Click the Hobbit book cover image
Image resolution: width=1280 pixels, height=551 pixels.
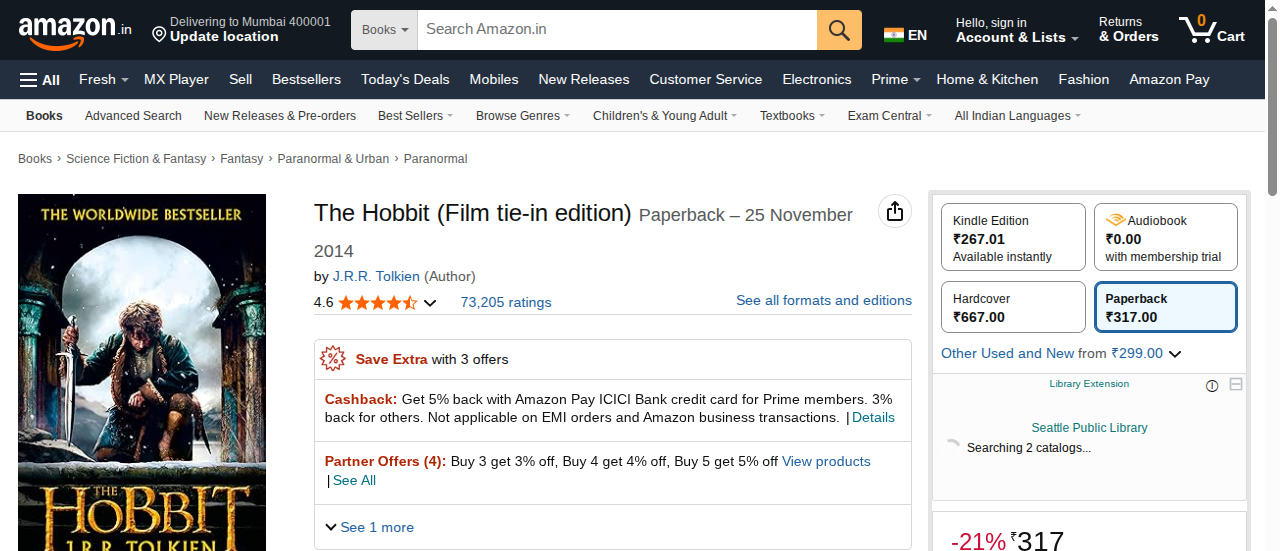tap(142, 372)
